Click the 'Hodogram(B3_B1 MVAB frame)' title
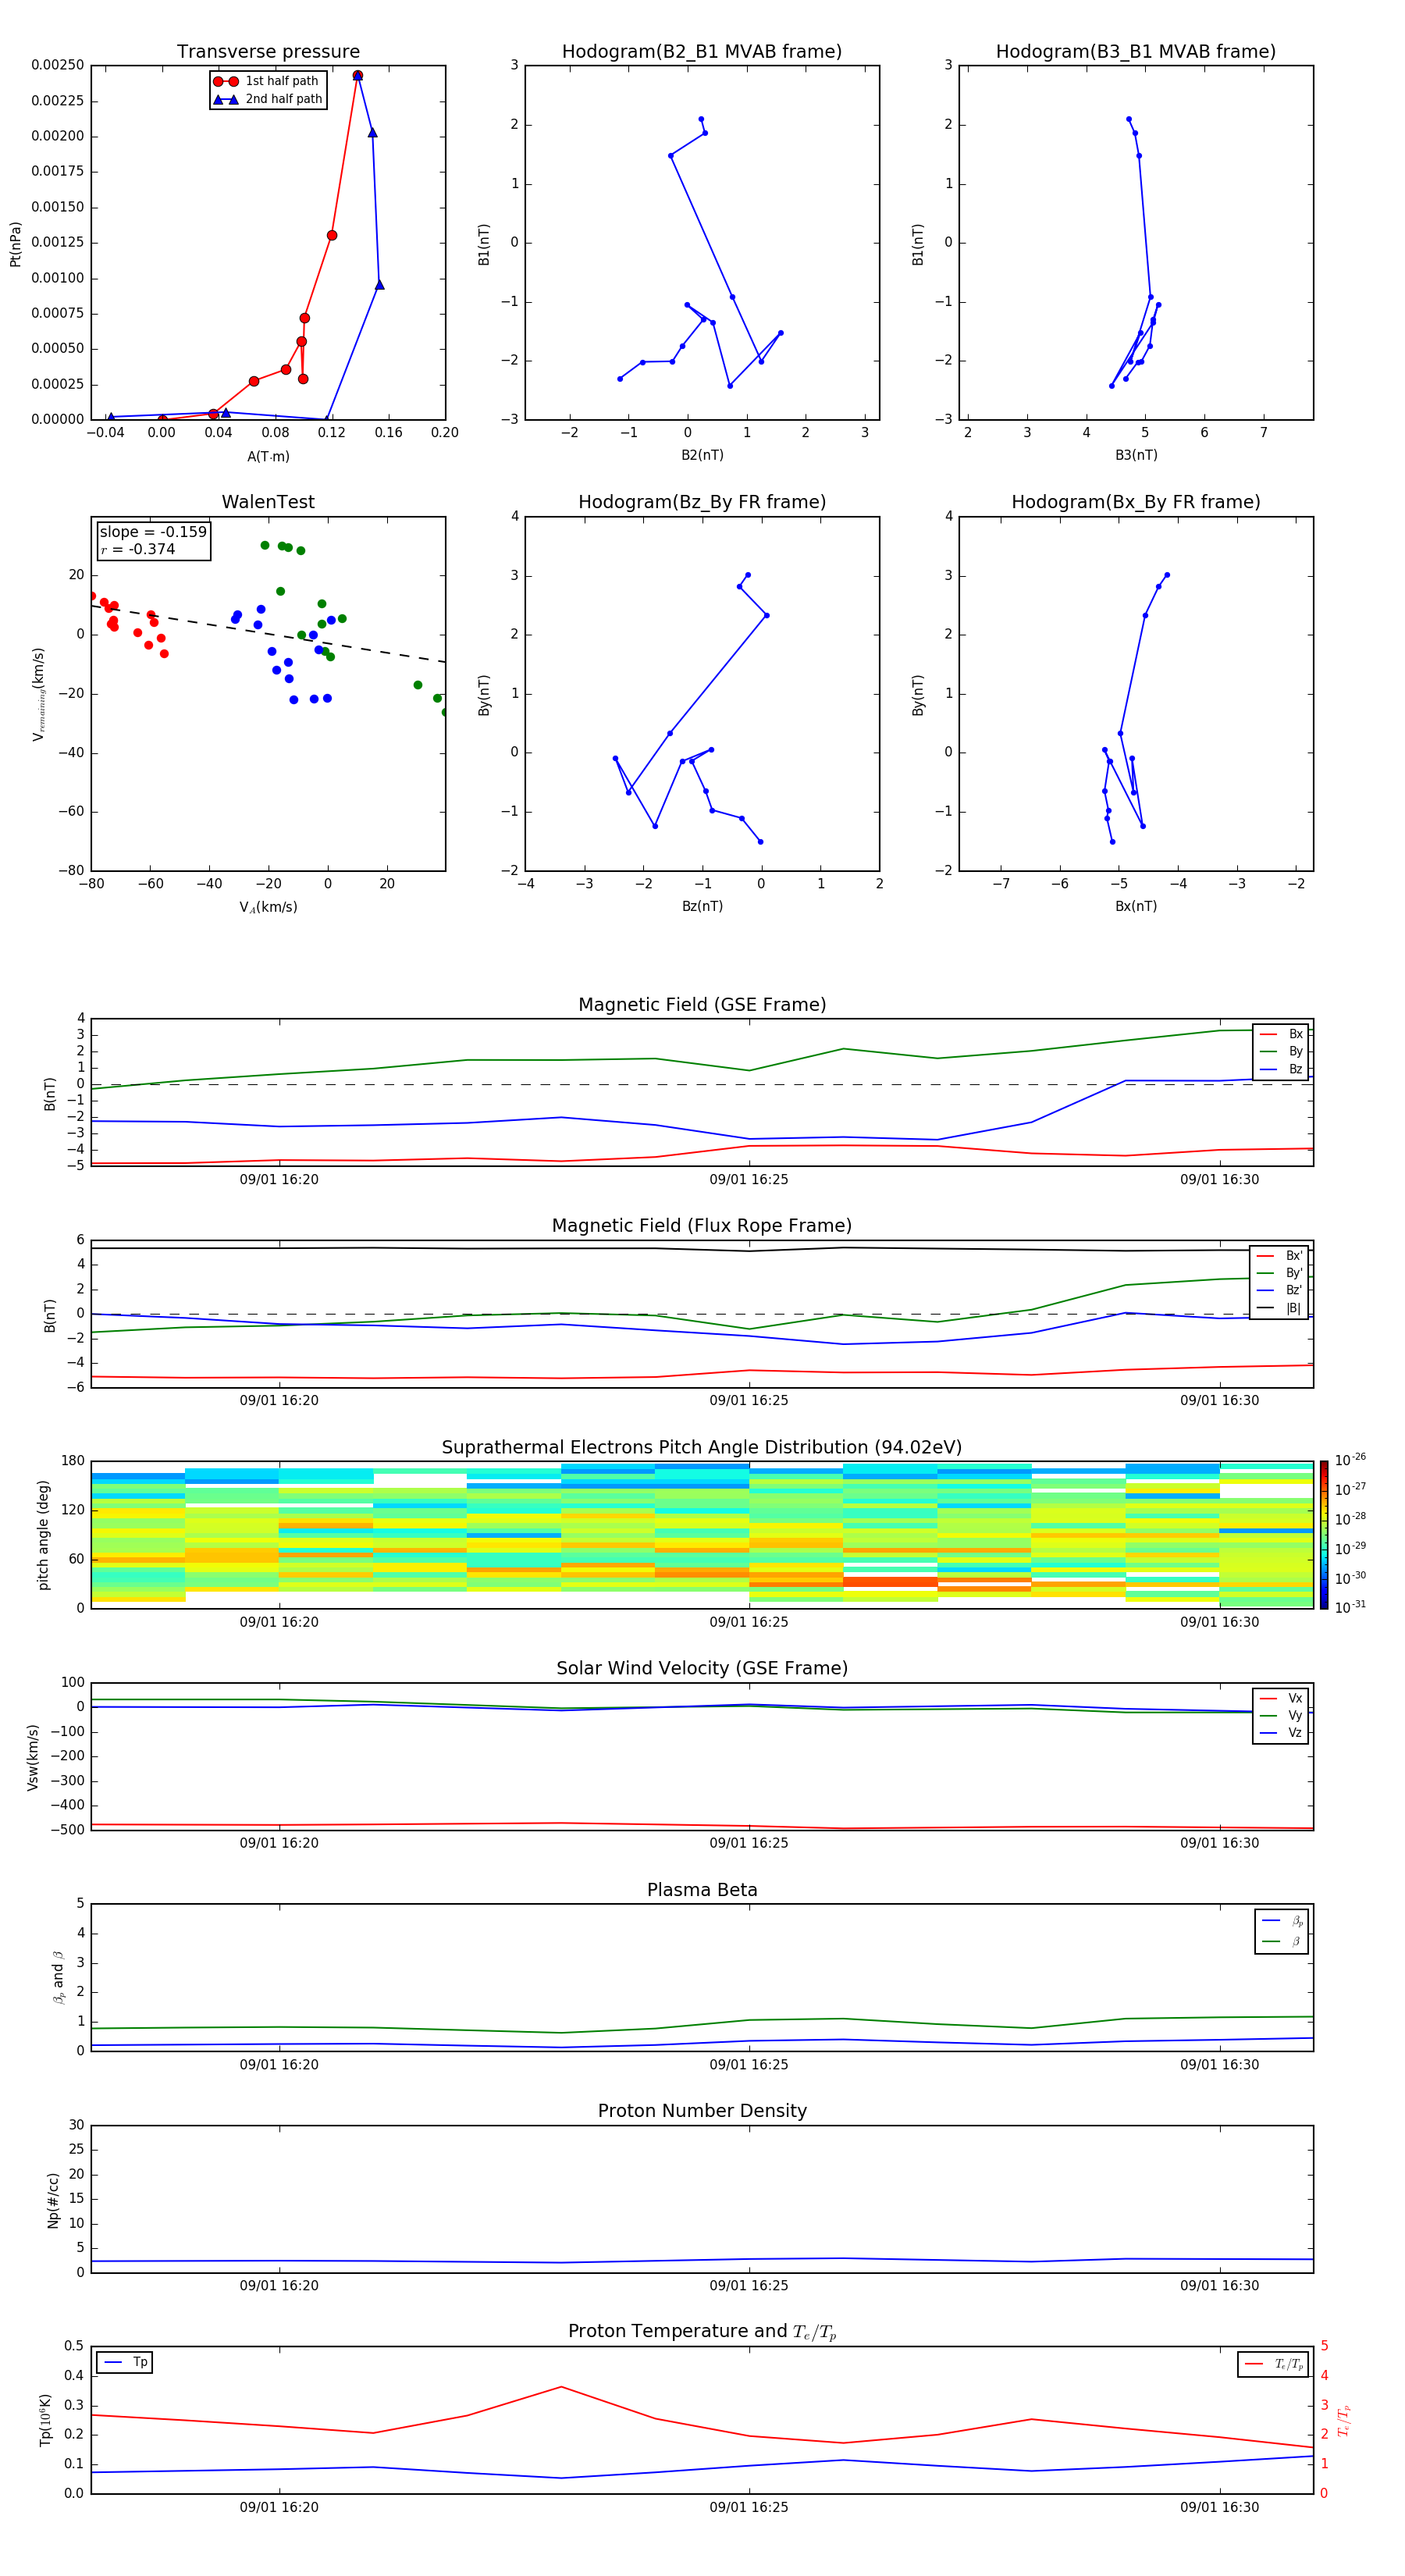The image size is (1405, 2576). (x=1136, y=51)
